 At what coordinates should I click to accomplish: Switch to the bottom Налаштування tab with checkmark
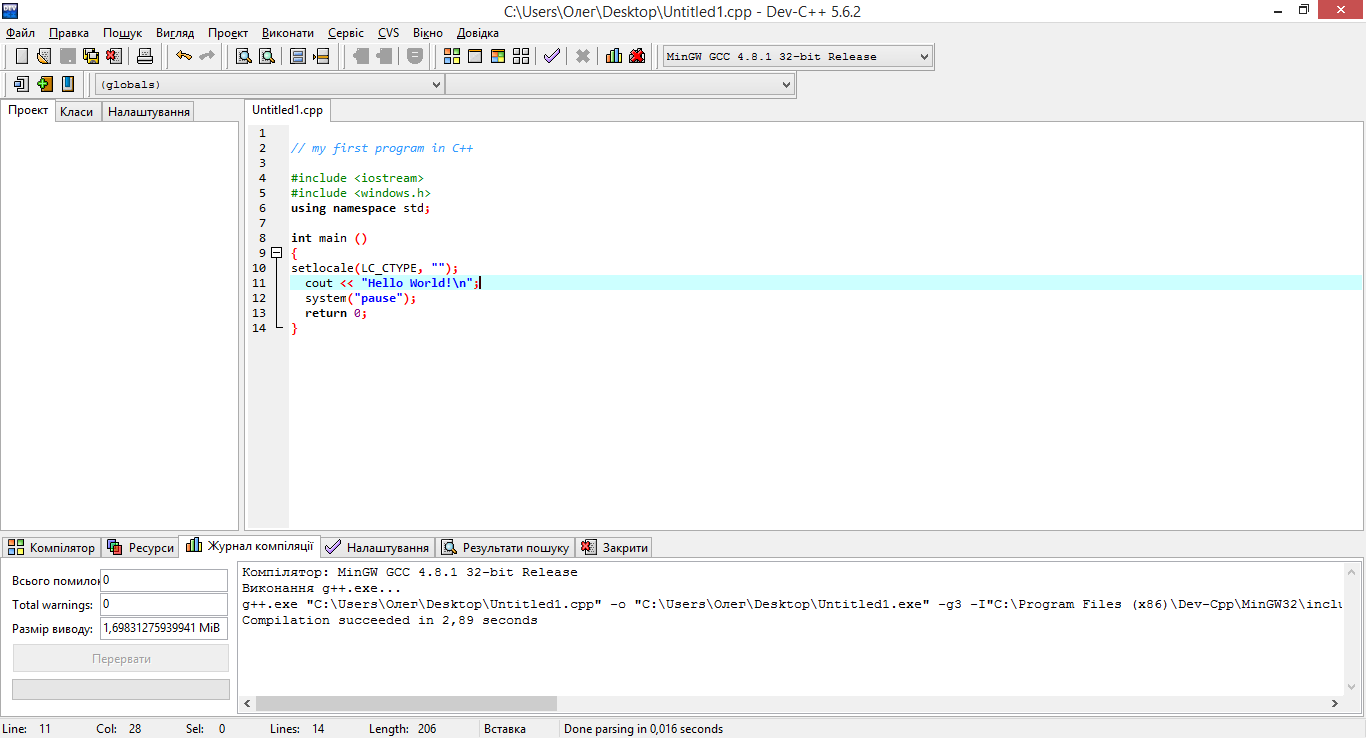(378, 547)
